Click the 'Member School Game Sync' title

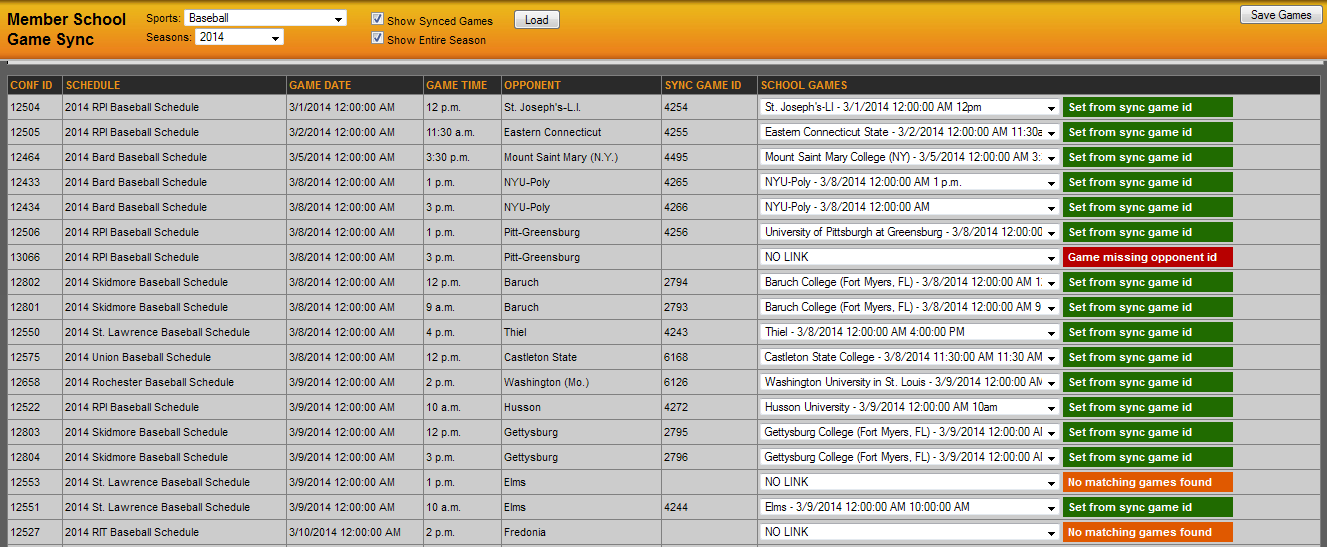67,29
